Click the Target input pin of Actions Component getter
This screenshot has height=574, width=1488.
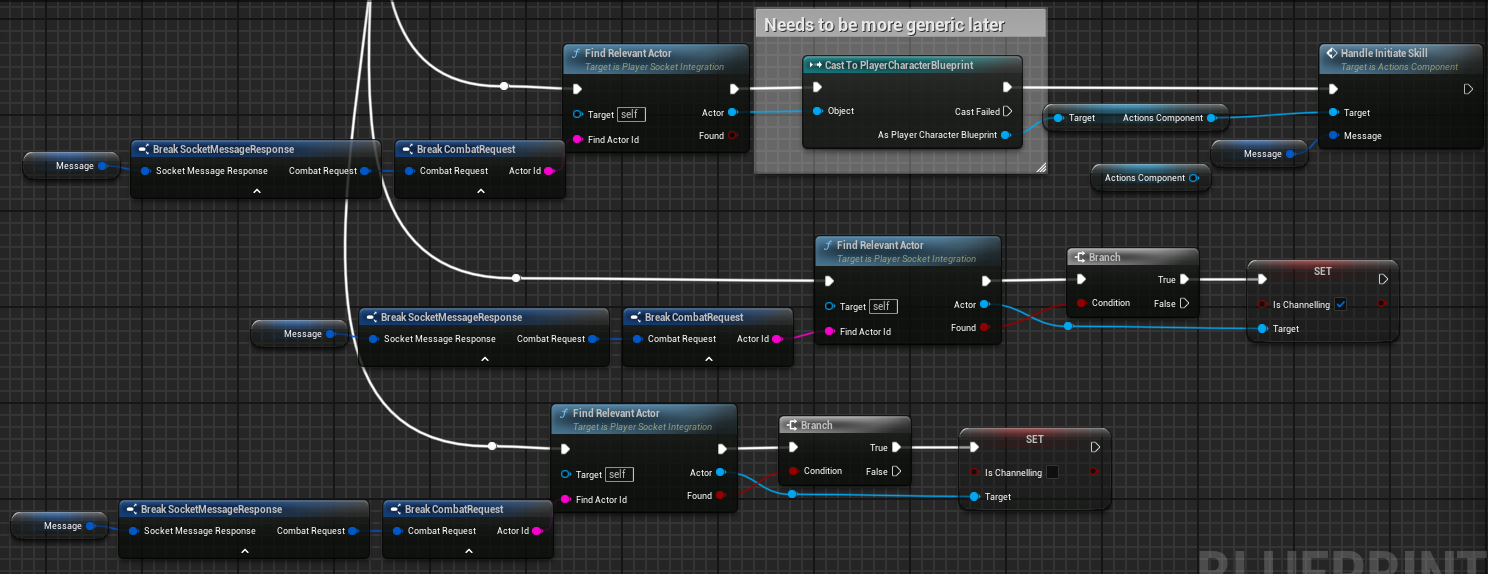(x=1058, y=118)
